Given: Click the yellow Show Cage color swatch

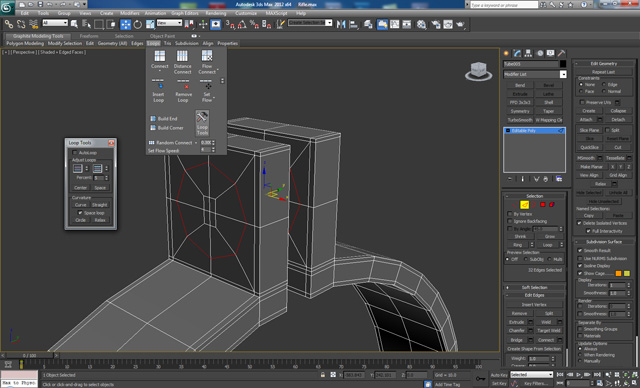Looking at the screenshot, I should [x=627, y=273].
